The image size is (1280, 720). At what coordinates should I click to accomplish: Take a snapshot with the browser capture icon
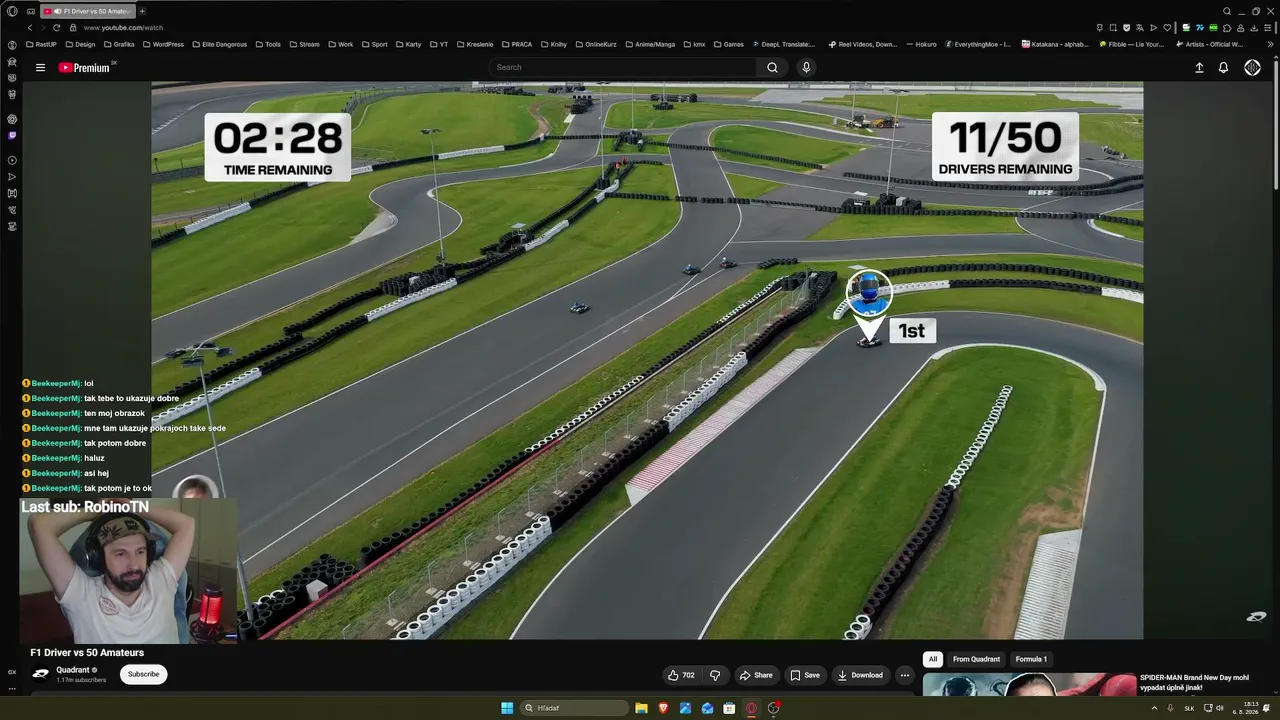tap(1113, 27)
